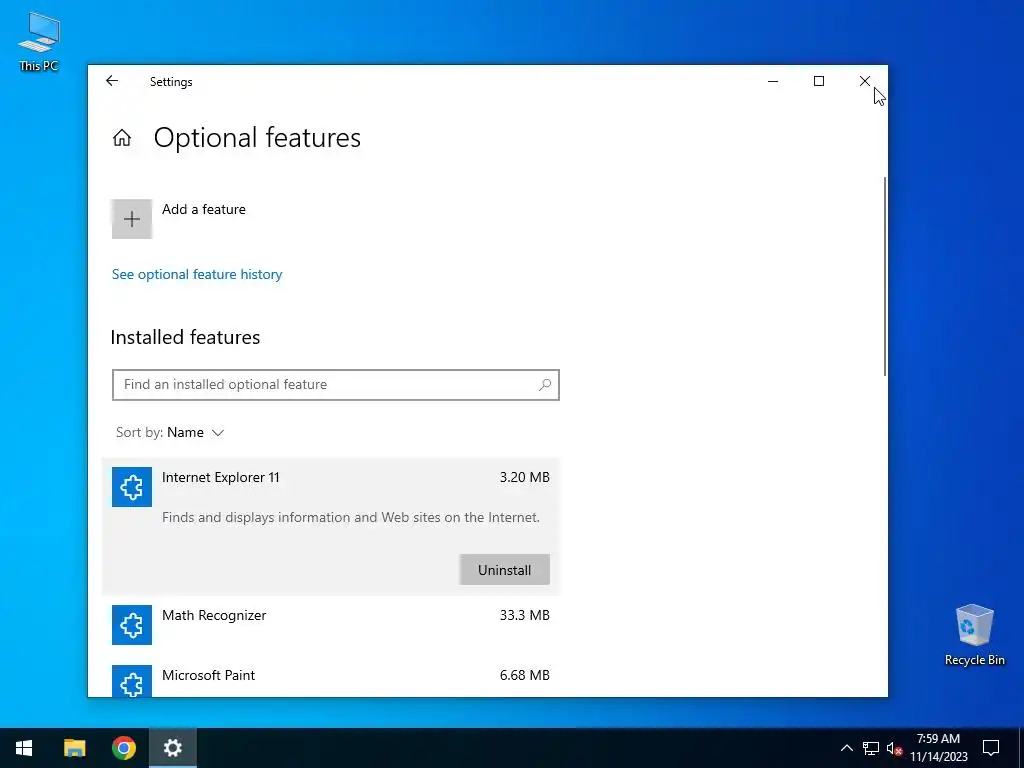The height and width of the screenshot is (768, 1024).
Task: Click the Add a feature label
Action: point(204,209)
